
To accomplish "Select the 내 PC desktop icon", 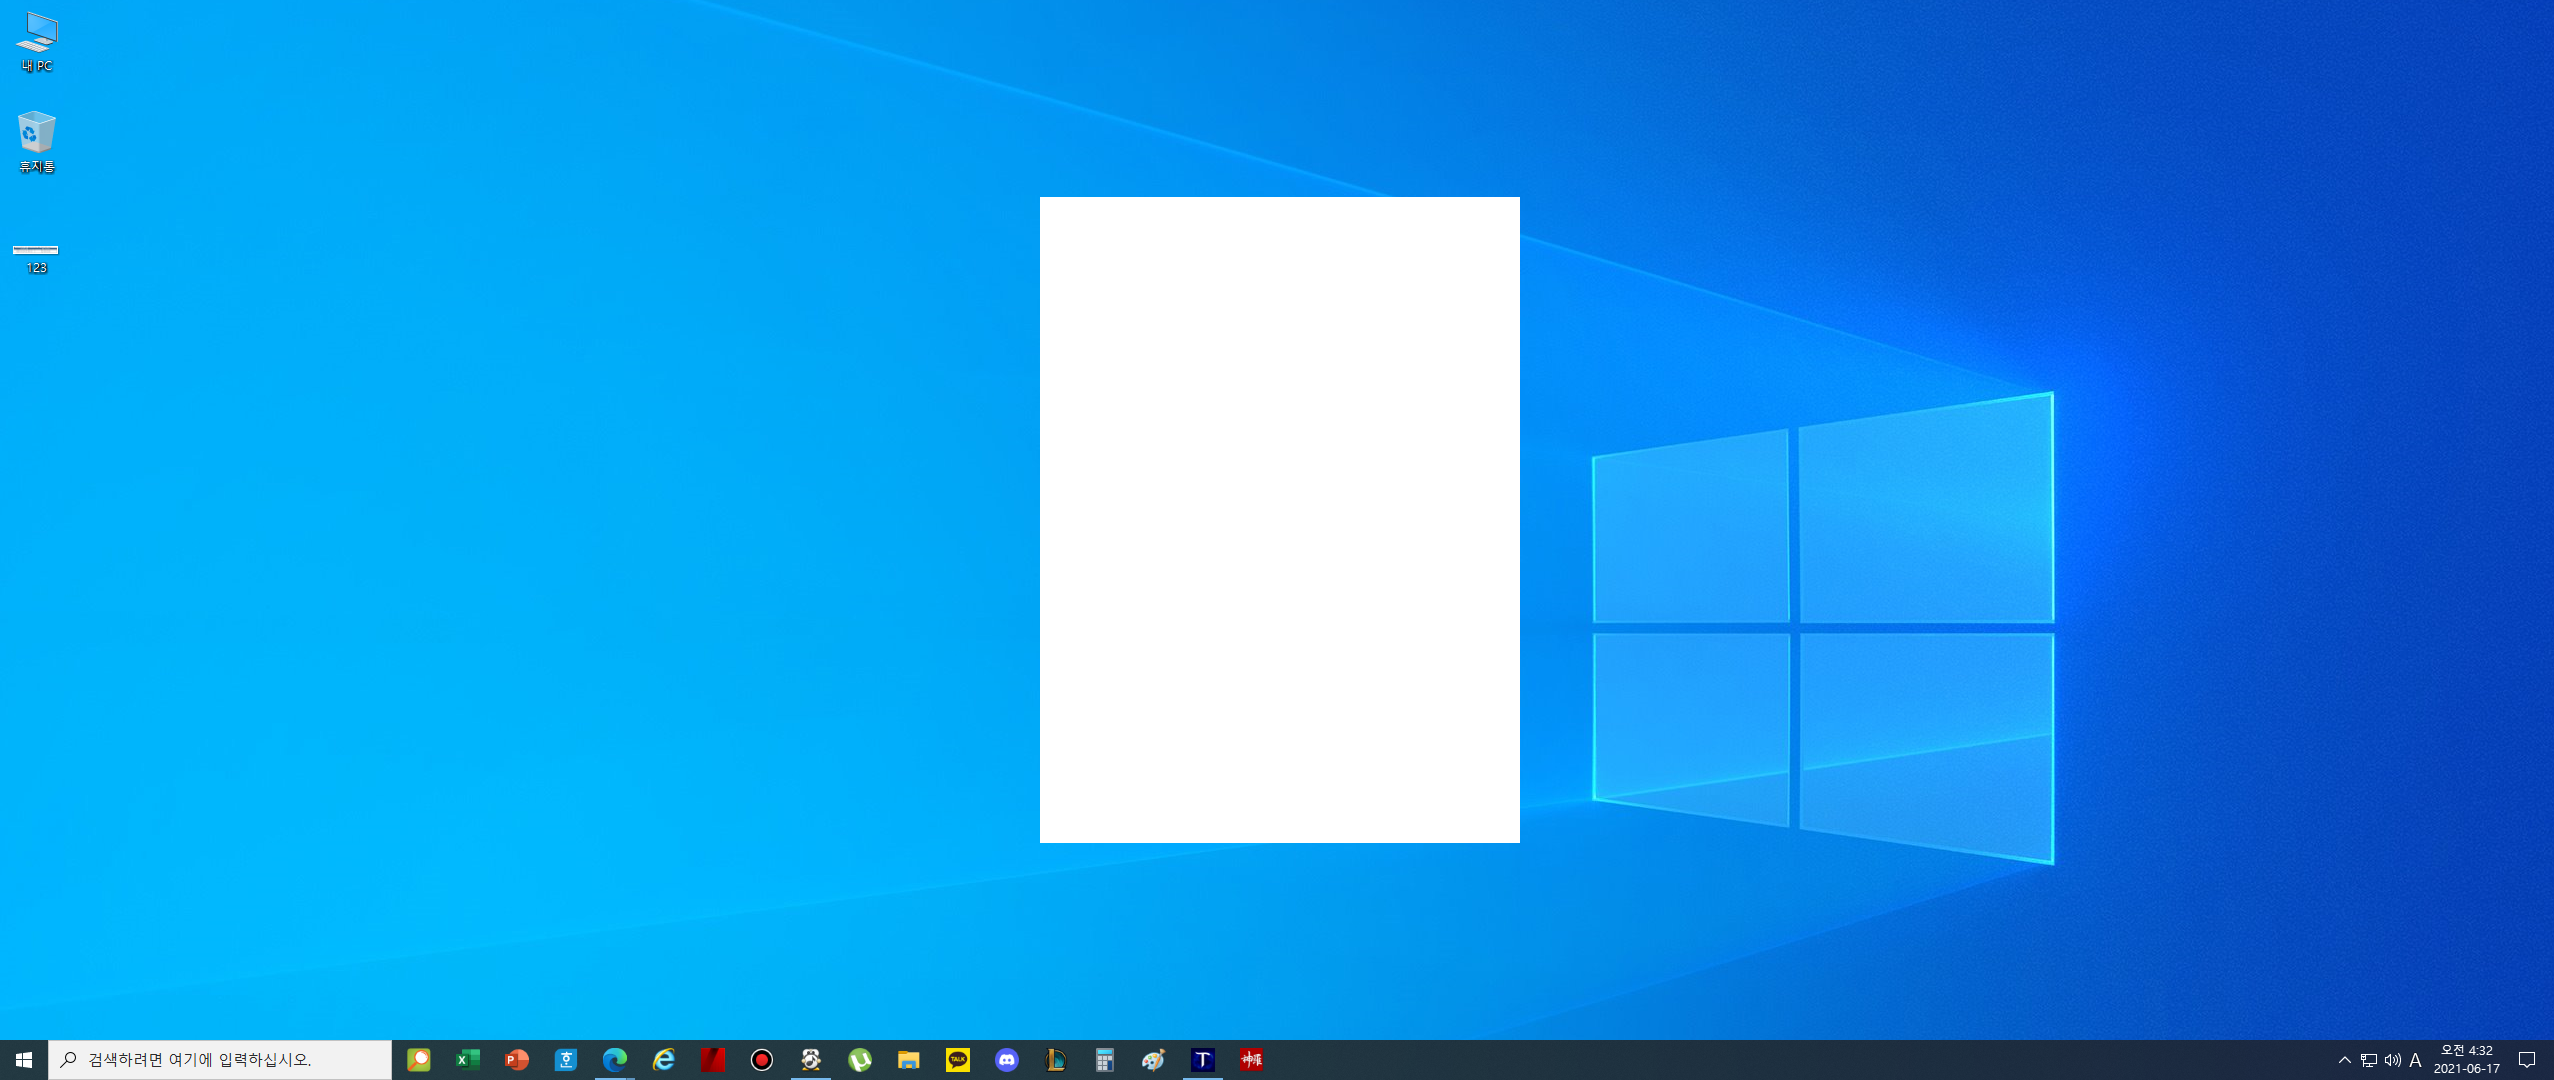I will pos(37,42).
